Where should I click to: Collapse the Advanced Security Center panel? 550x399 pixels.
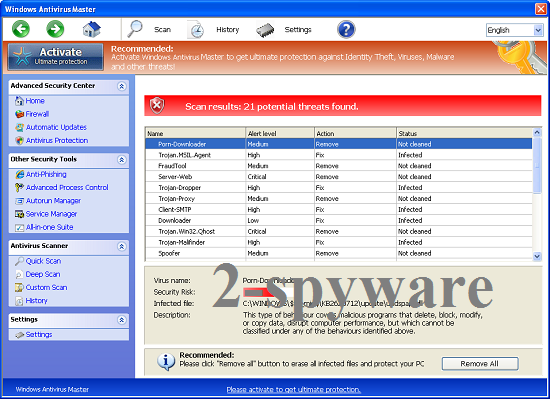(122, 86)
